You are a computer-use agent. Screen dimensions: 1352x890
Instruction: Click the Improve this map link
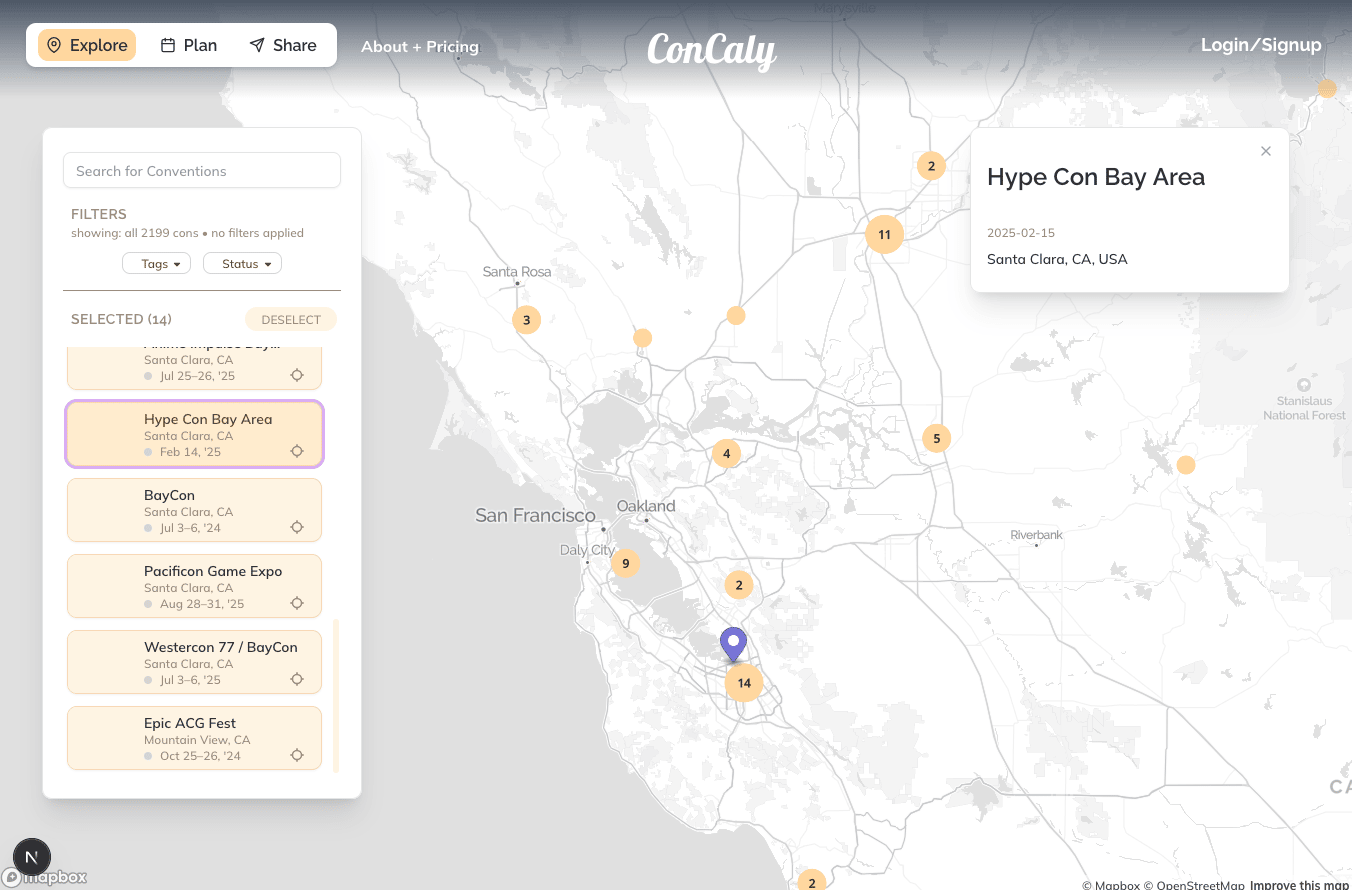1300,884
